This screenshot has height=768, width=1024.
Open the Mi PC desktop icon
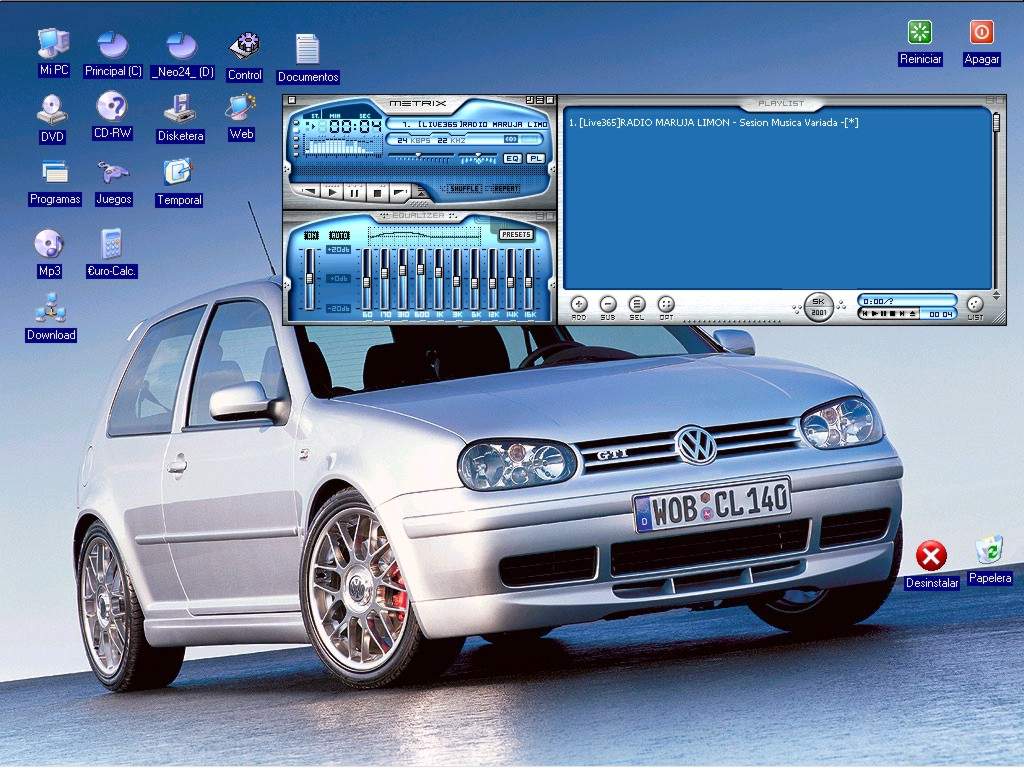pos(54,52)
